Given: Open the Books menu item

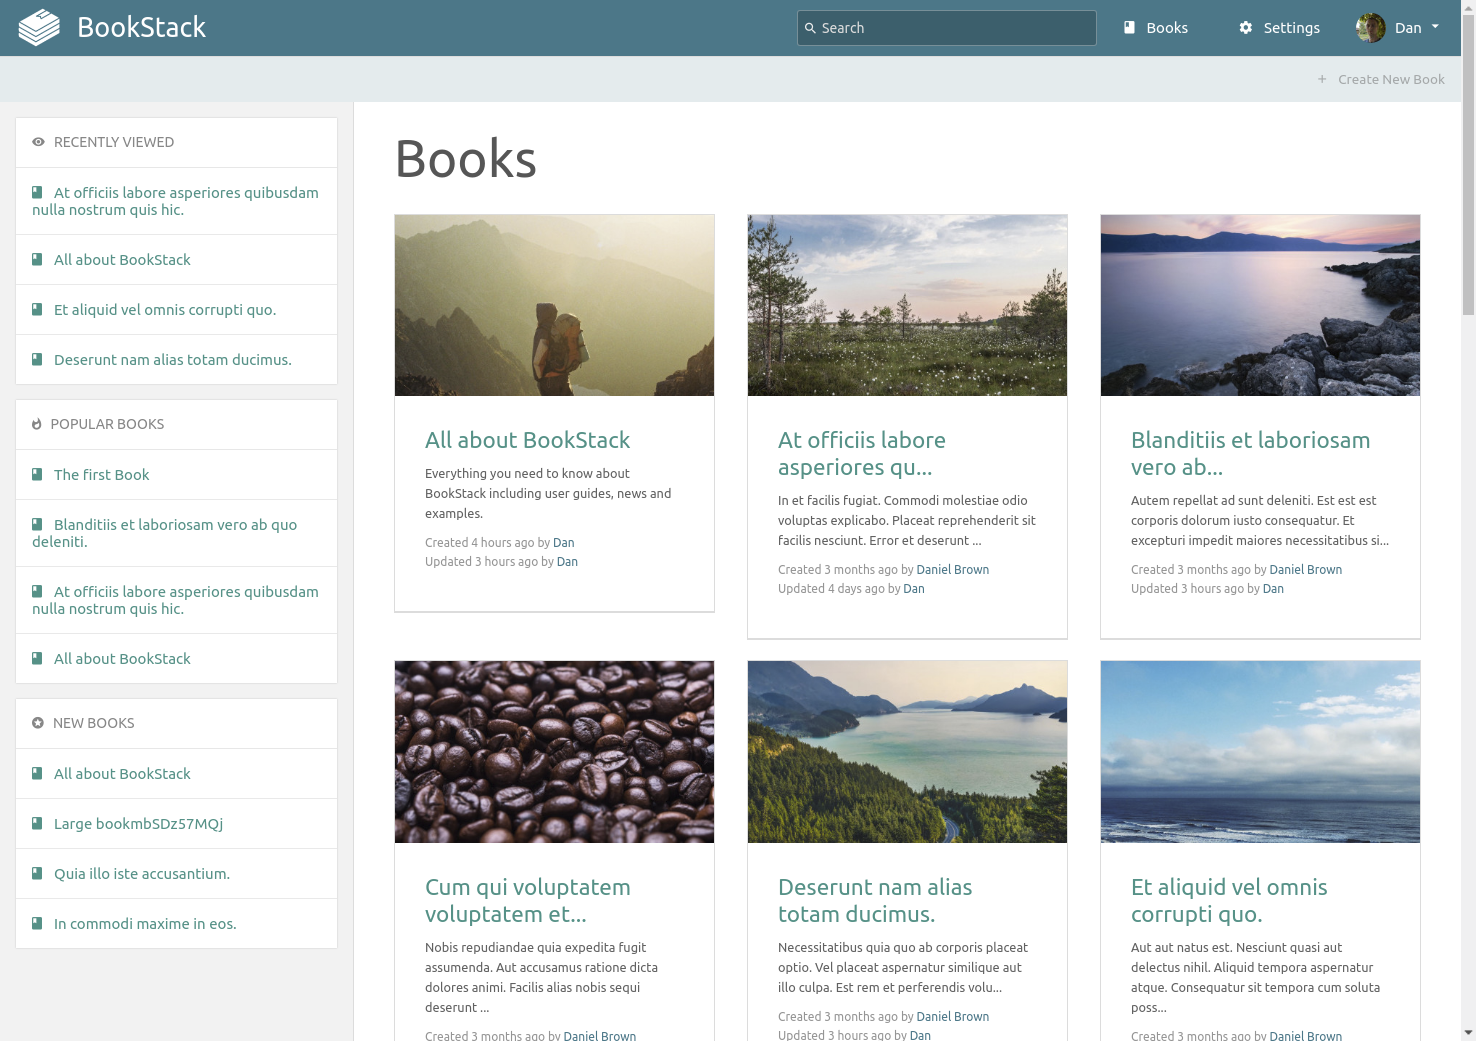Looking at the screenshot, I should 1156,28.
